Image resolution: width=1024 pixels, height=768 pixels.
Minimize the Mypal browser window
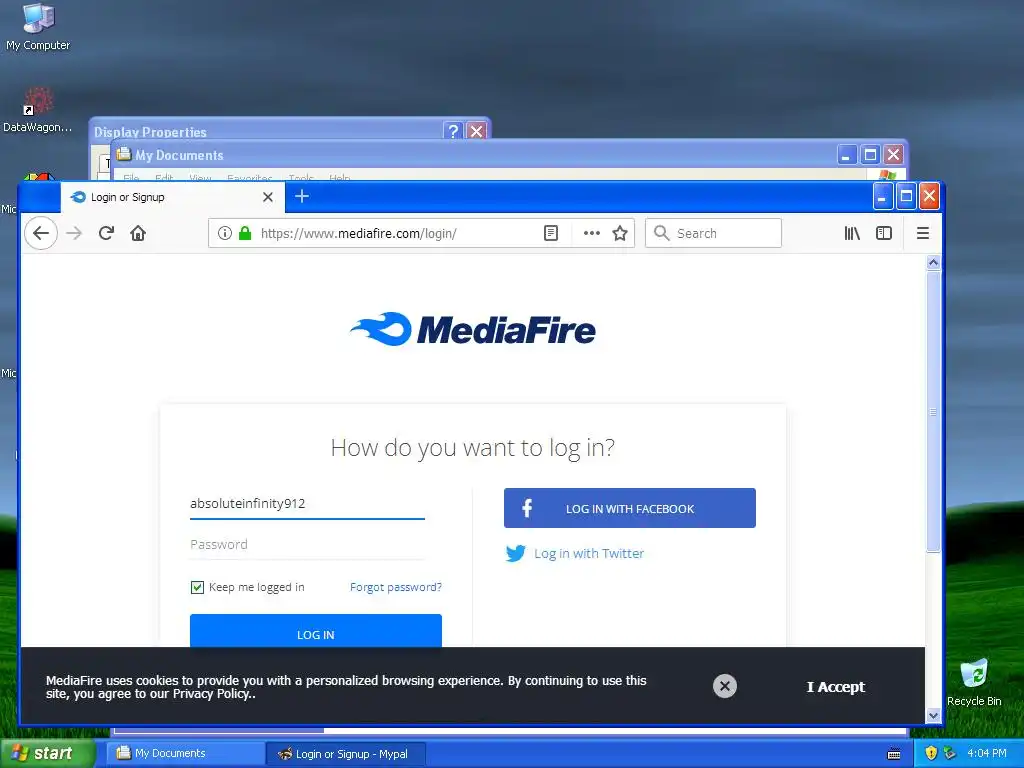tap(882, 196)
